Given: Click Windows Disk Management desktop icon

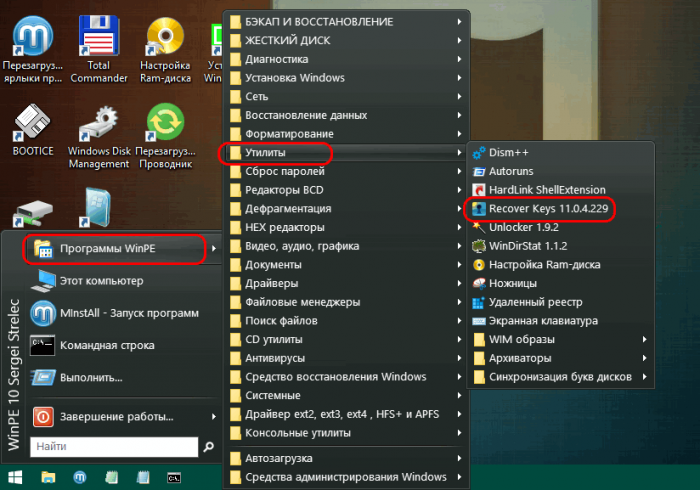Looking at the screenshot, I should (99, 137).
